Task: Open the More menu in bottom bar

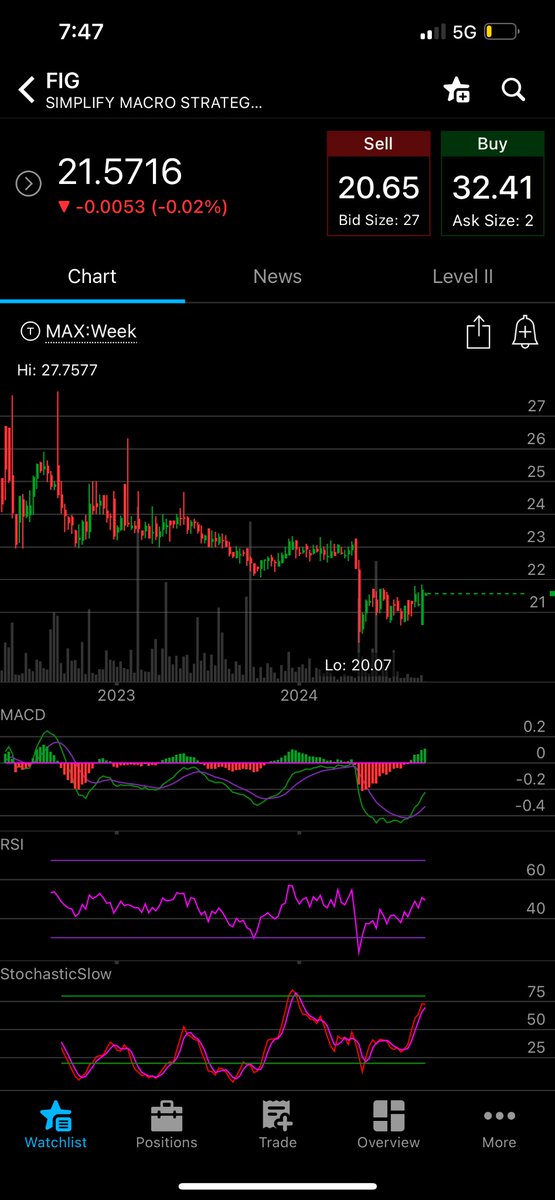Action: 499,1124
